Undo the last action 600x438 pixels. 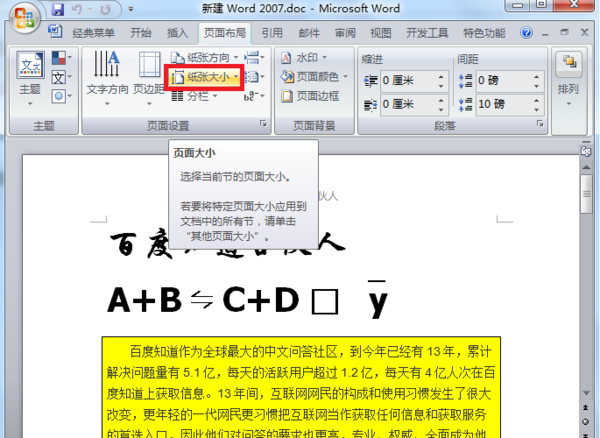tap(77, 9)
